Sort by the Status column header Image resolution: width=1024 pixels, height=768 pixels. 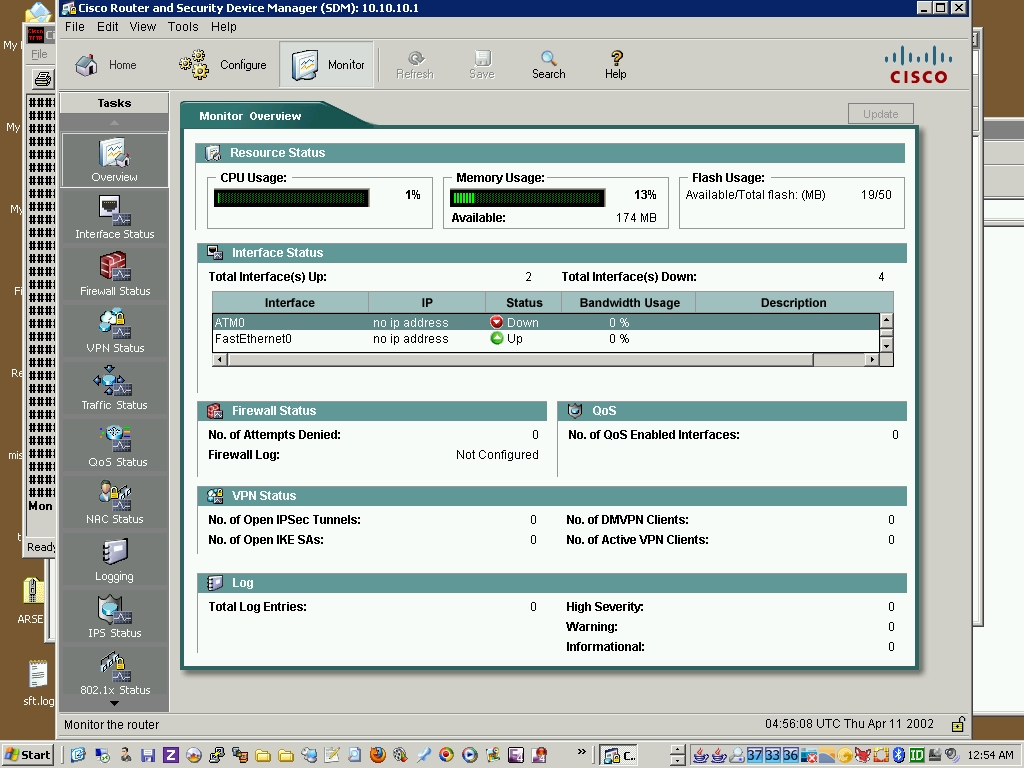pos(524,302)
